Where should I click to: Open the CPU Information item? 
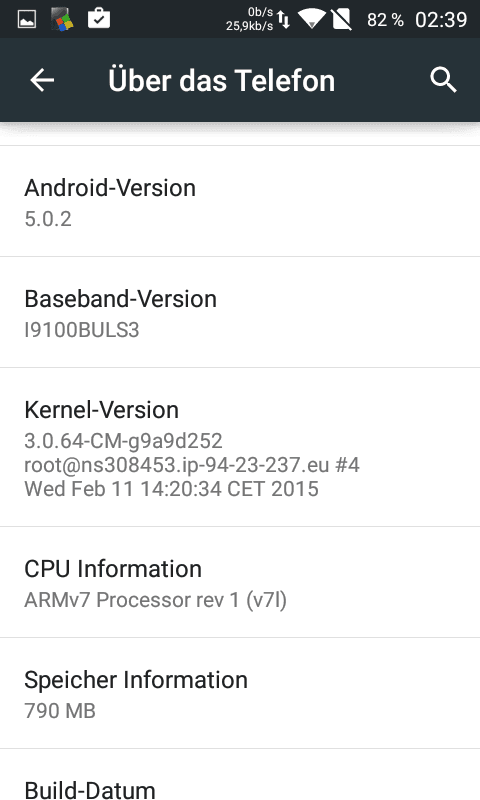point(240,582)
